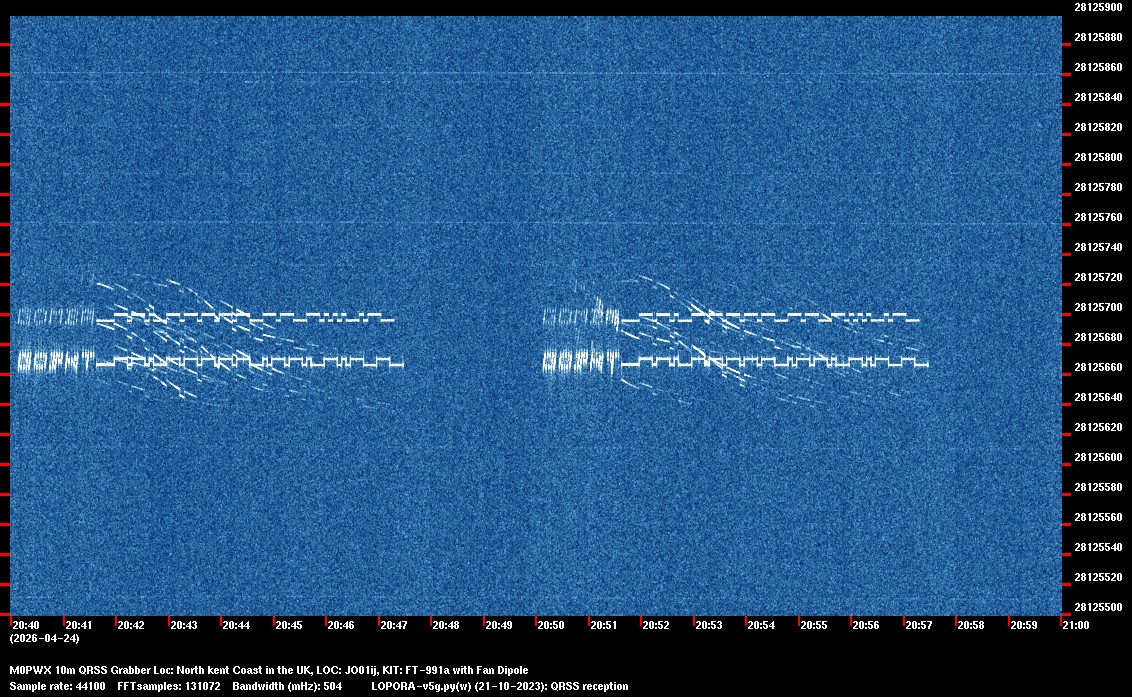Image resolution: width=1132 pixels, height=697 pixels.
Task: Select the 28125760 frequency label
Action: pyautogui.click(x=1097, y=217)
